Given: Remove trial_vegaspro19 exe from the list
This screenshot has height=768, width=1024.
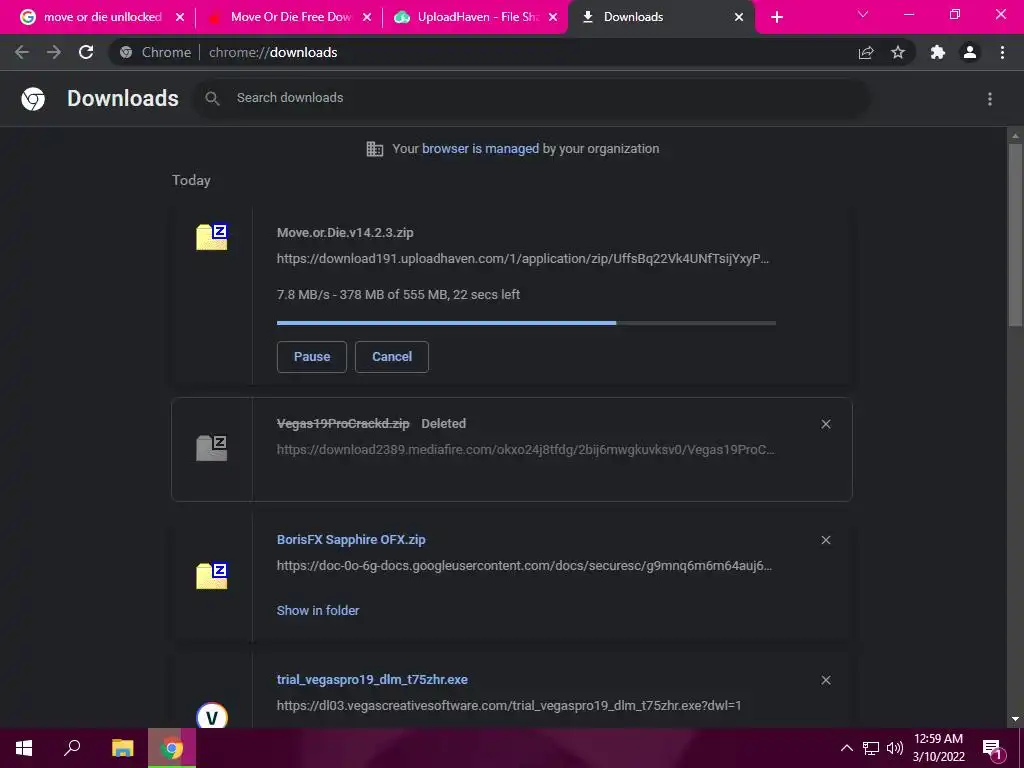Looking at the screenshot, I should point(826,680).
